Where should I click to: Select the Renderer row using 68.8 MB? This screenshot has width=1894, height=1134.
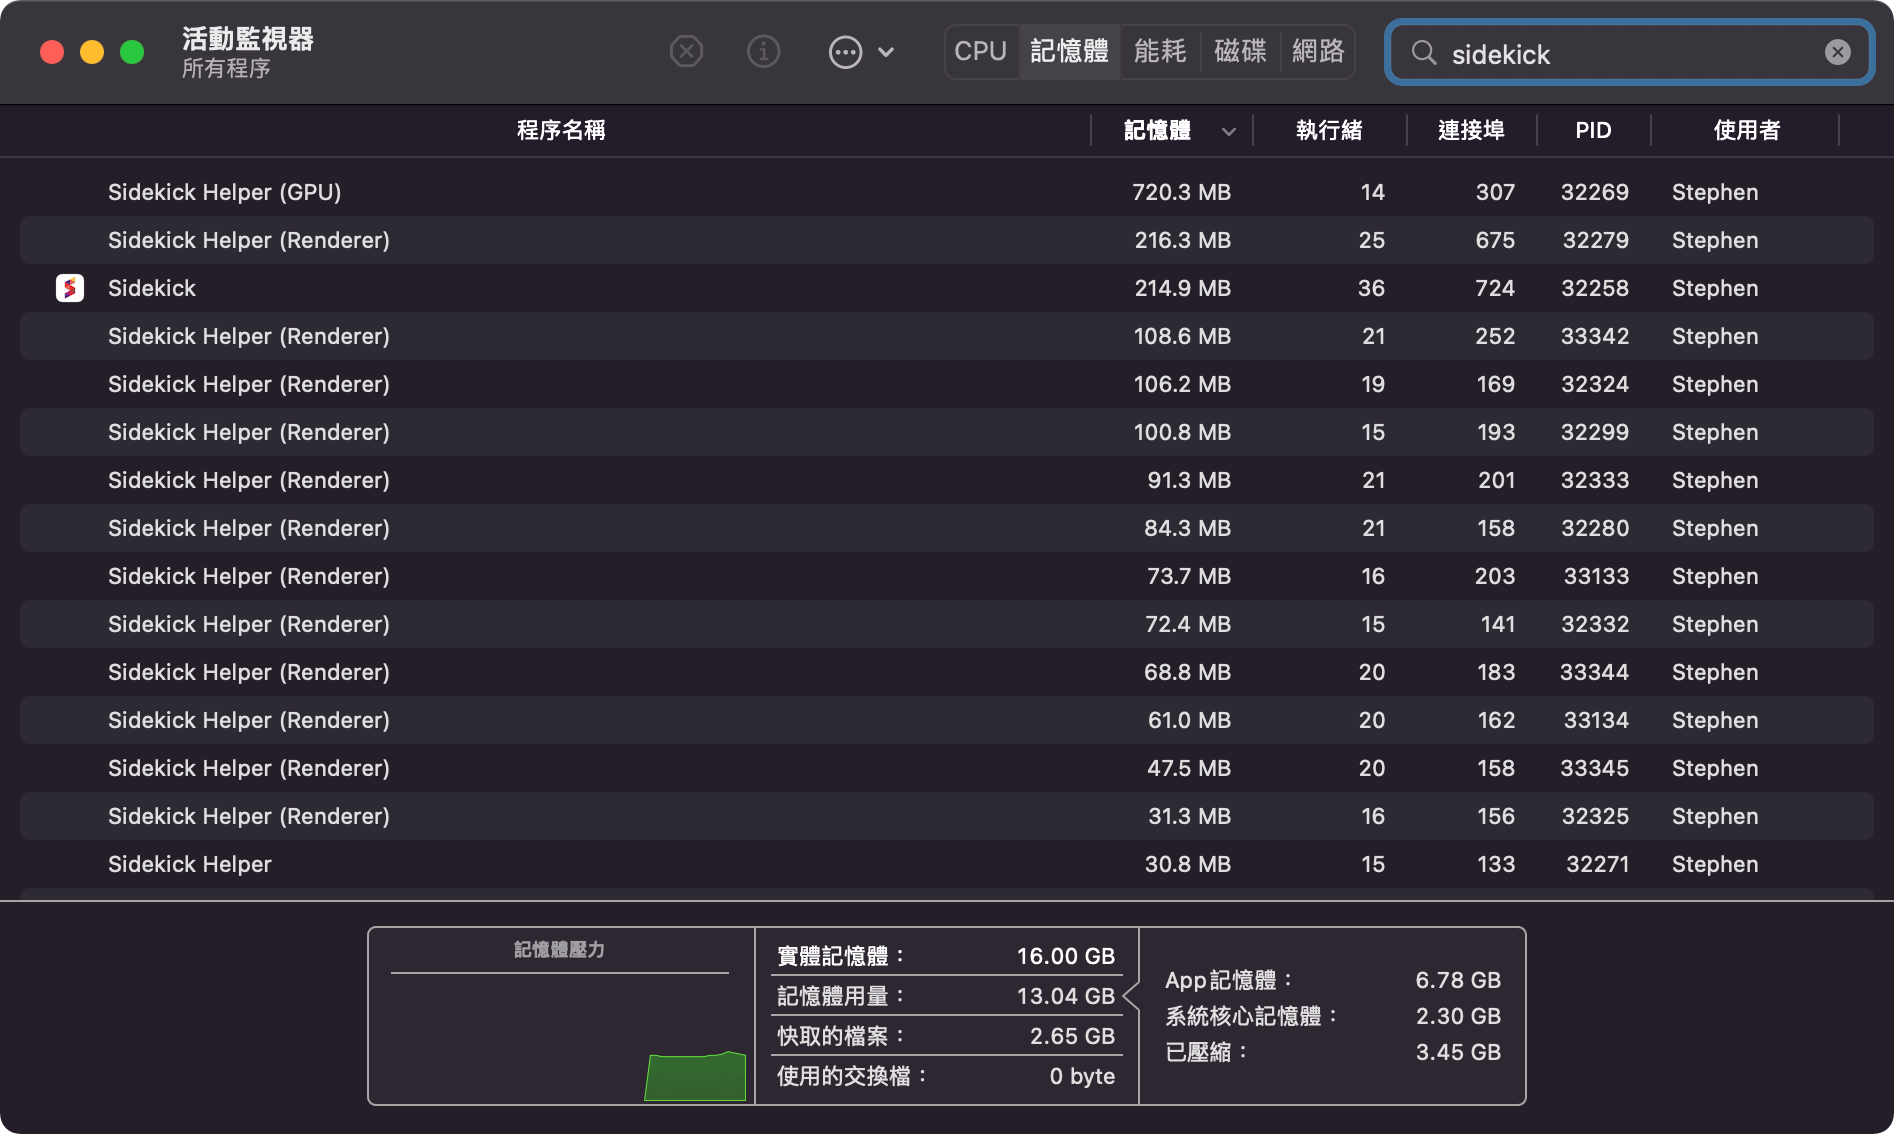pyautogui.click(x=946, y=672)
